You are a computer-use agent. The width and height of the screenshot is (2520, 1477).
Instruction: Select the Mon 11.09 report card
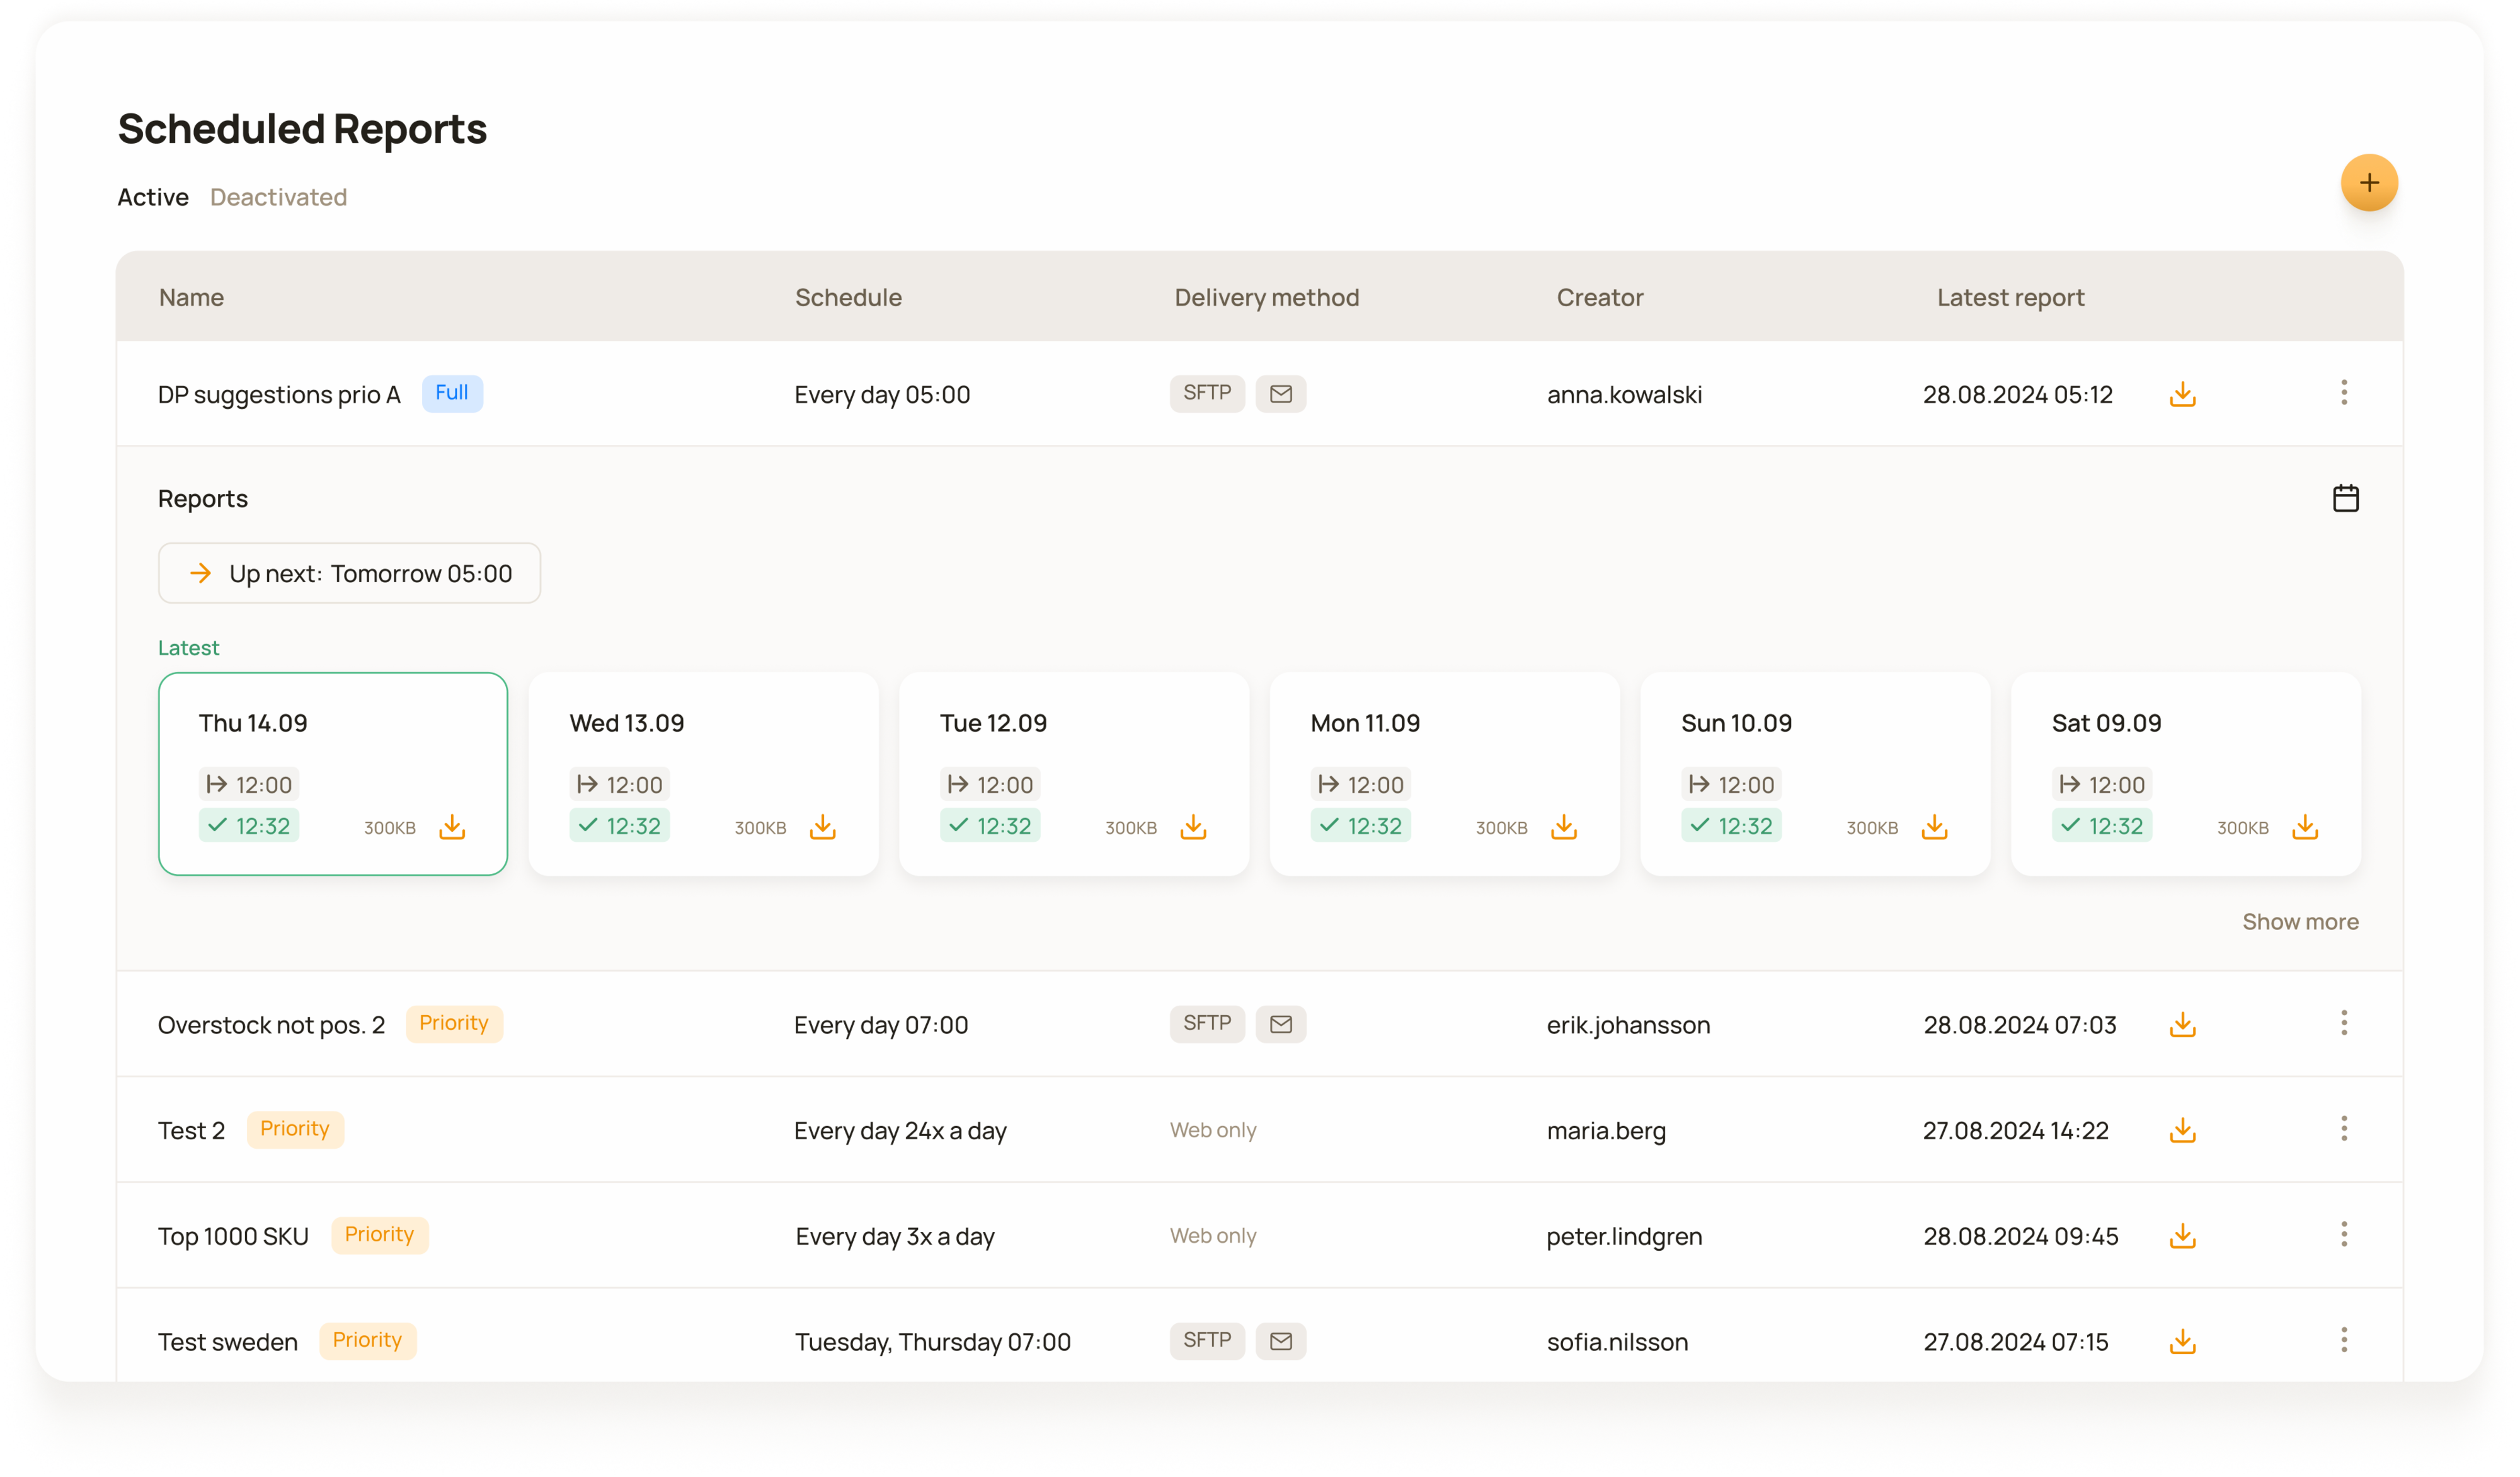[x=1444, y=774]
